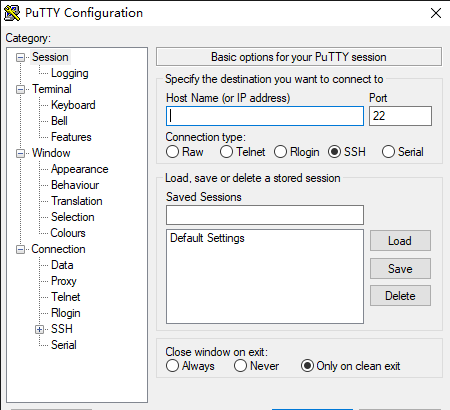Screen dimensions: 450x410
Task: Collapse the Session tree node
Action: click(21, 57)
